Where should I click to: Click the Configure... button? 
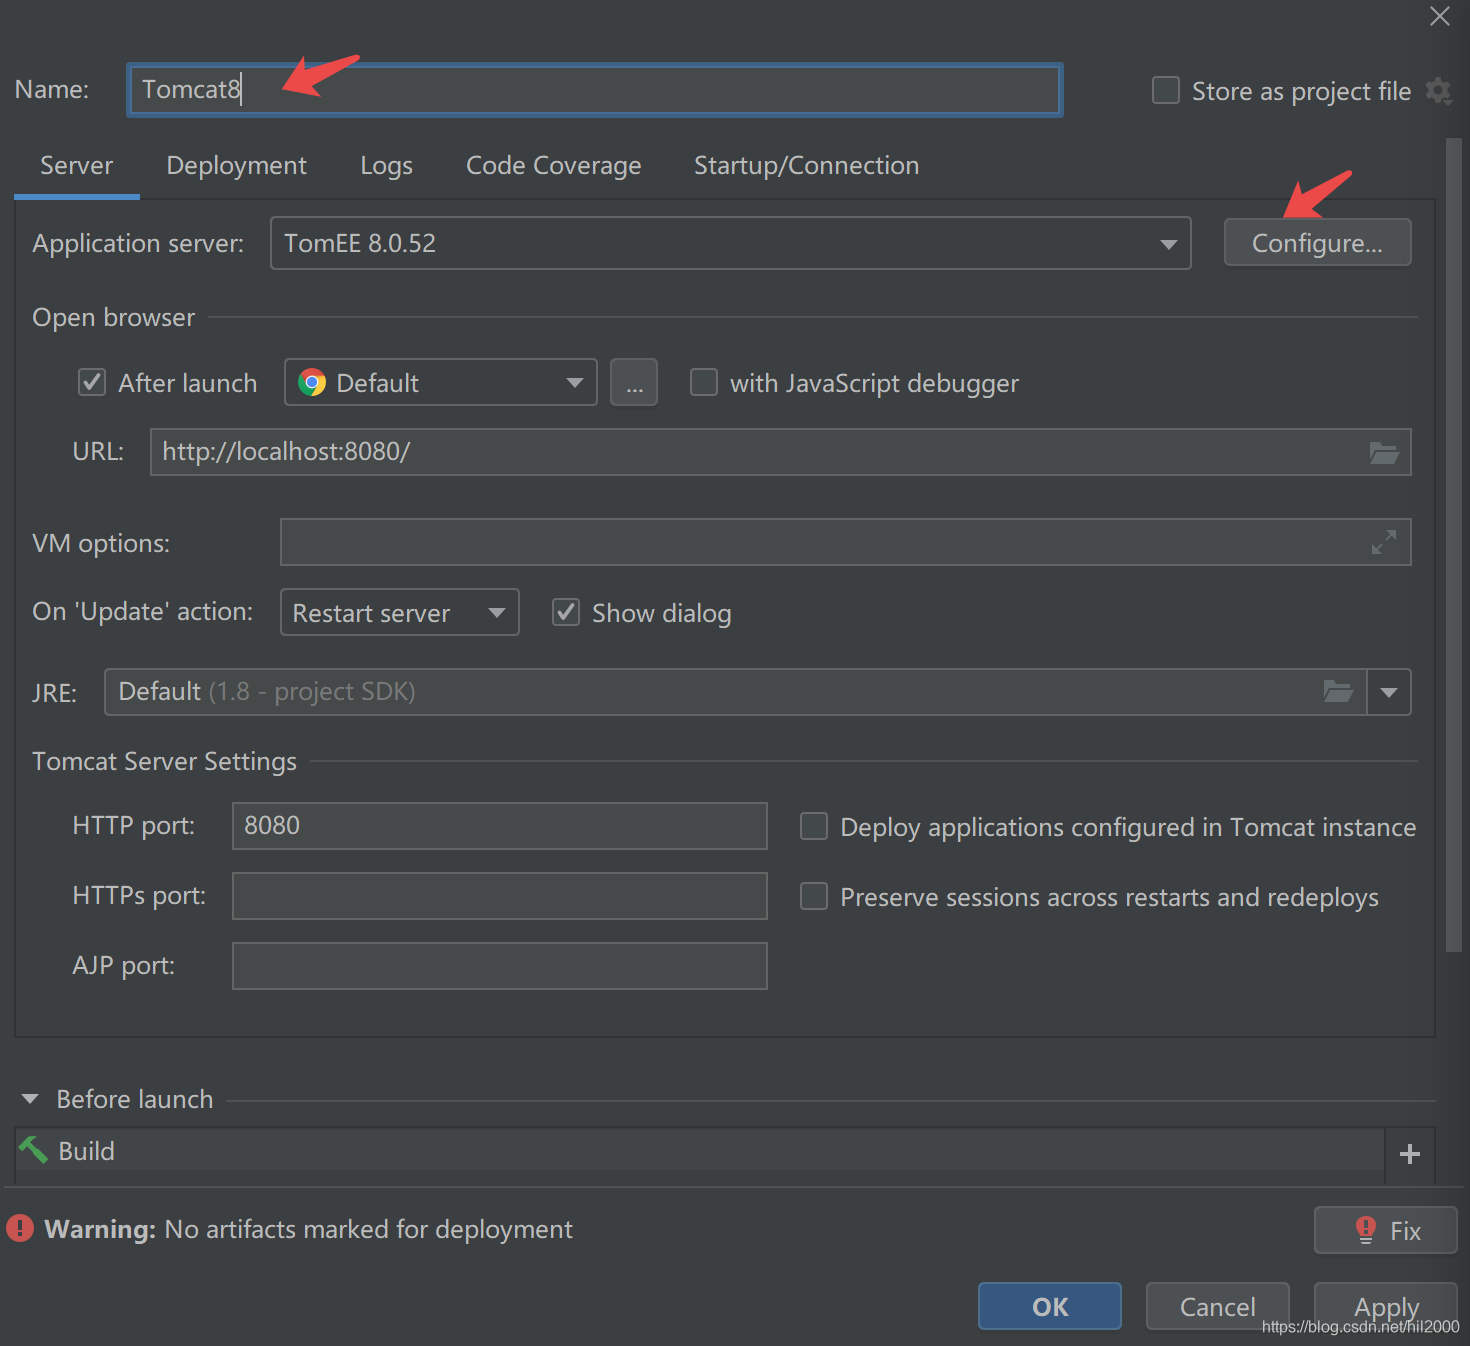pos(1318,243)
